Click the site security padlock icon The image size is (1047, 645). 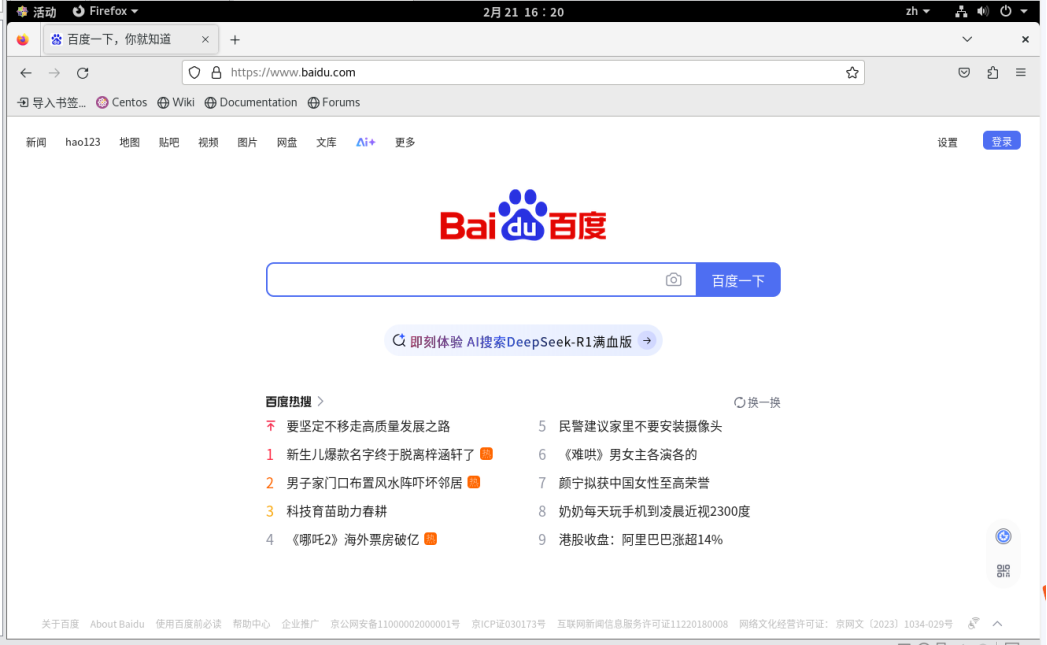click(x=216, y=73)
